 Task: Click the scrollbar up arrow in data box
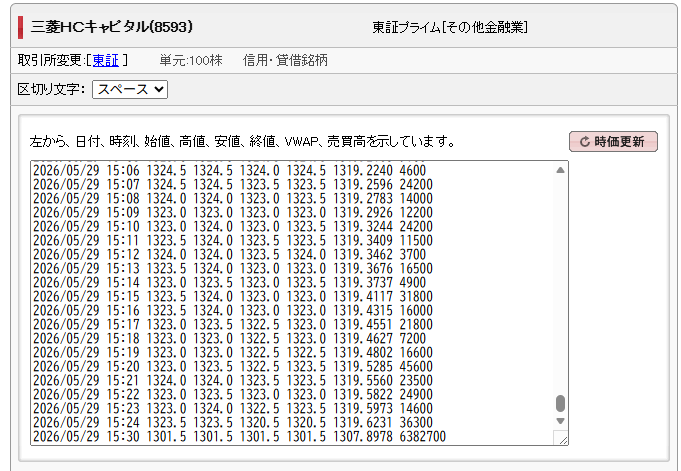coord(560,170)
